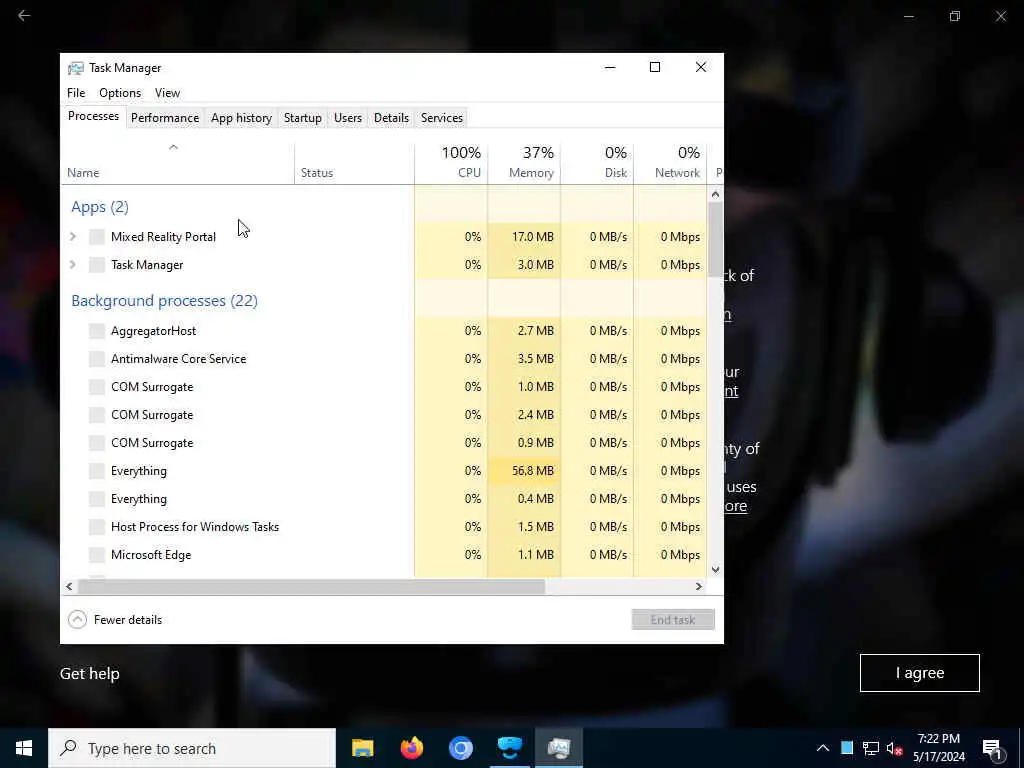Select the Everything 0.4 MB row
Viewport: 1024px width, 768px height.
tap(384, 499)
